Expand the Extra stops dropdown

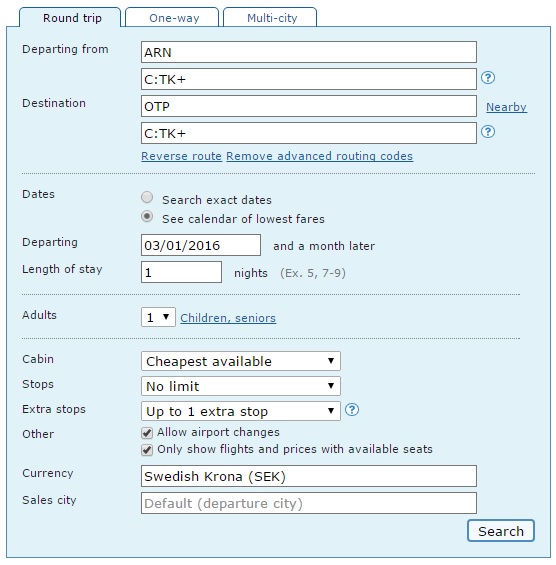241,411
